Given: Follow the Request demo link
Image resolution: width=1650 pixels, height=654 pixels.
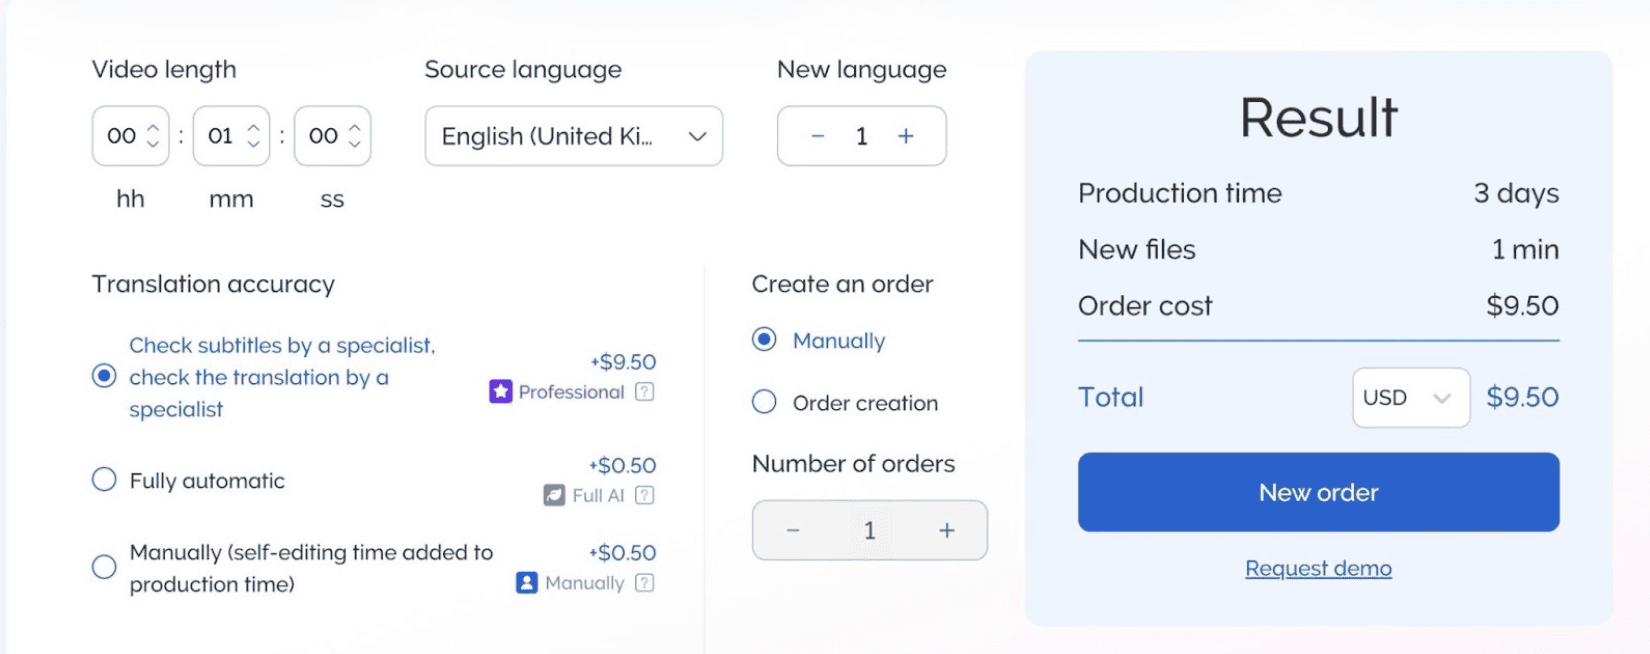Looking at the screenshot, I should coord(1318,568).
